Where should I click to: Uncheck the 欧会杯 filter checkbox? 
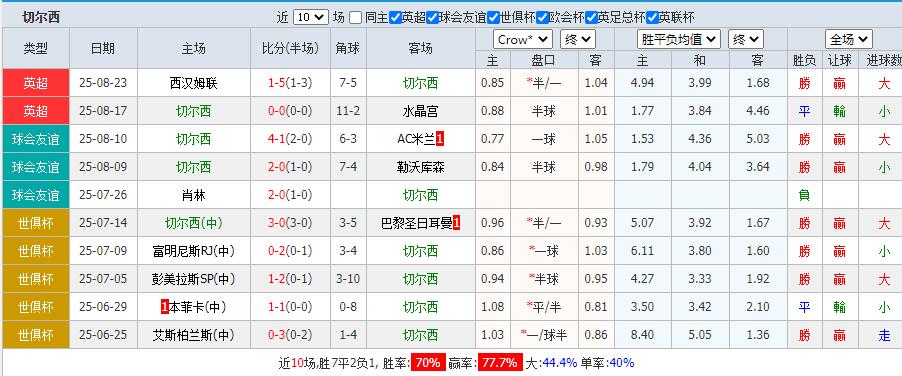(x=542, y=17)
